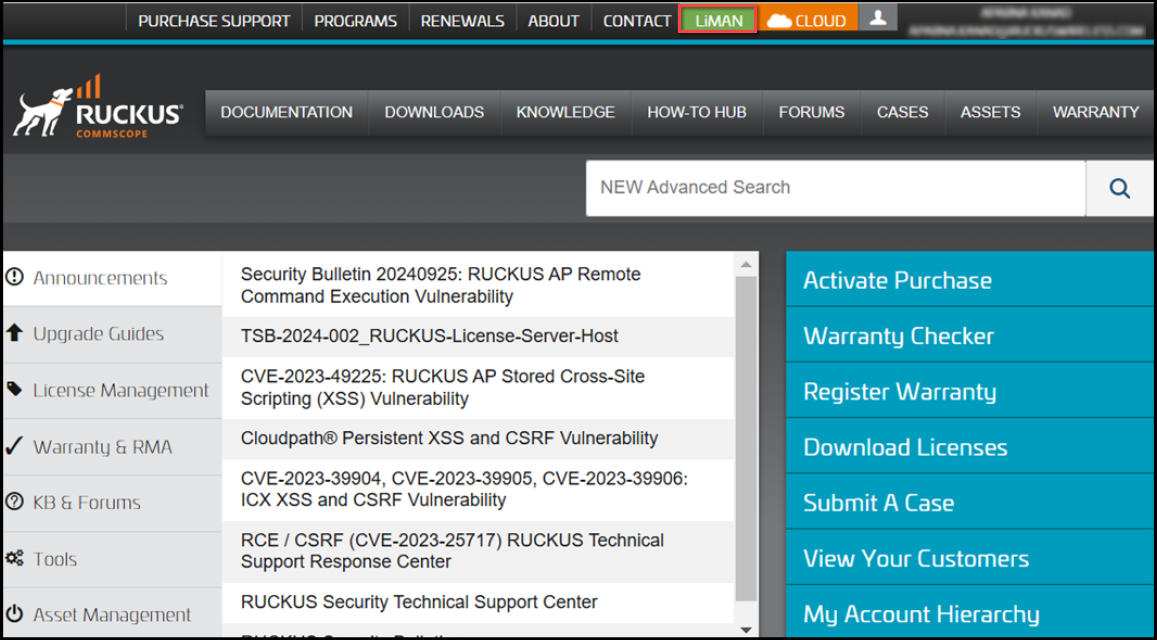Screen dimensions: 1157x640
Task: Click Warranty Checker quick link
Action: coord(970,335)
